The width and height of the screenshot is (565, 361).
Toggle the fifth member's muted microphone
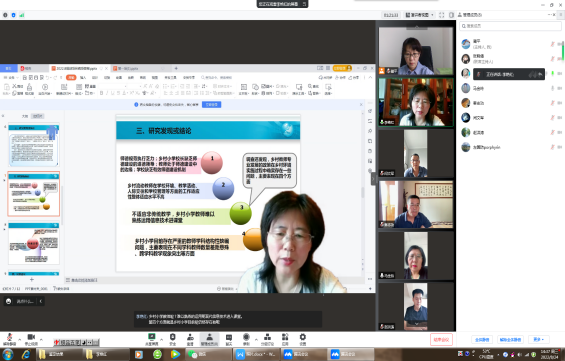coord(552,103)
